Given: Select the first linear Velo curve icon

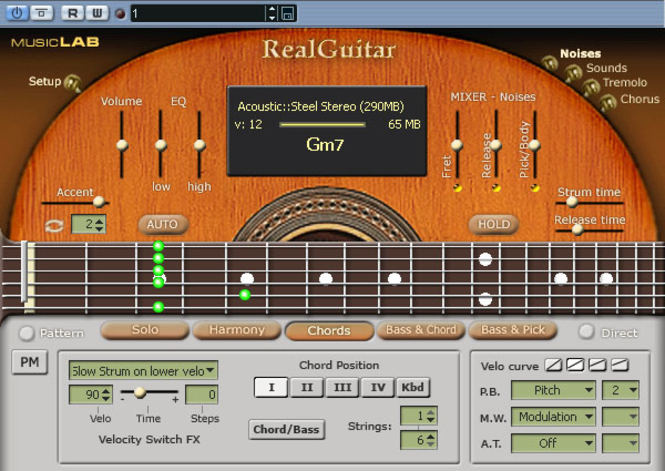Looking at the screenshot, I should [x=553, y=365].
